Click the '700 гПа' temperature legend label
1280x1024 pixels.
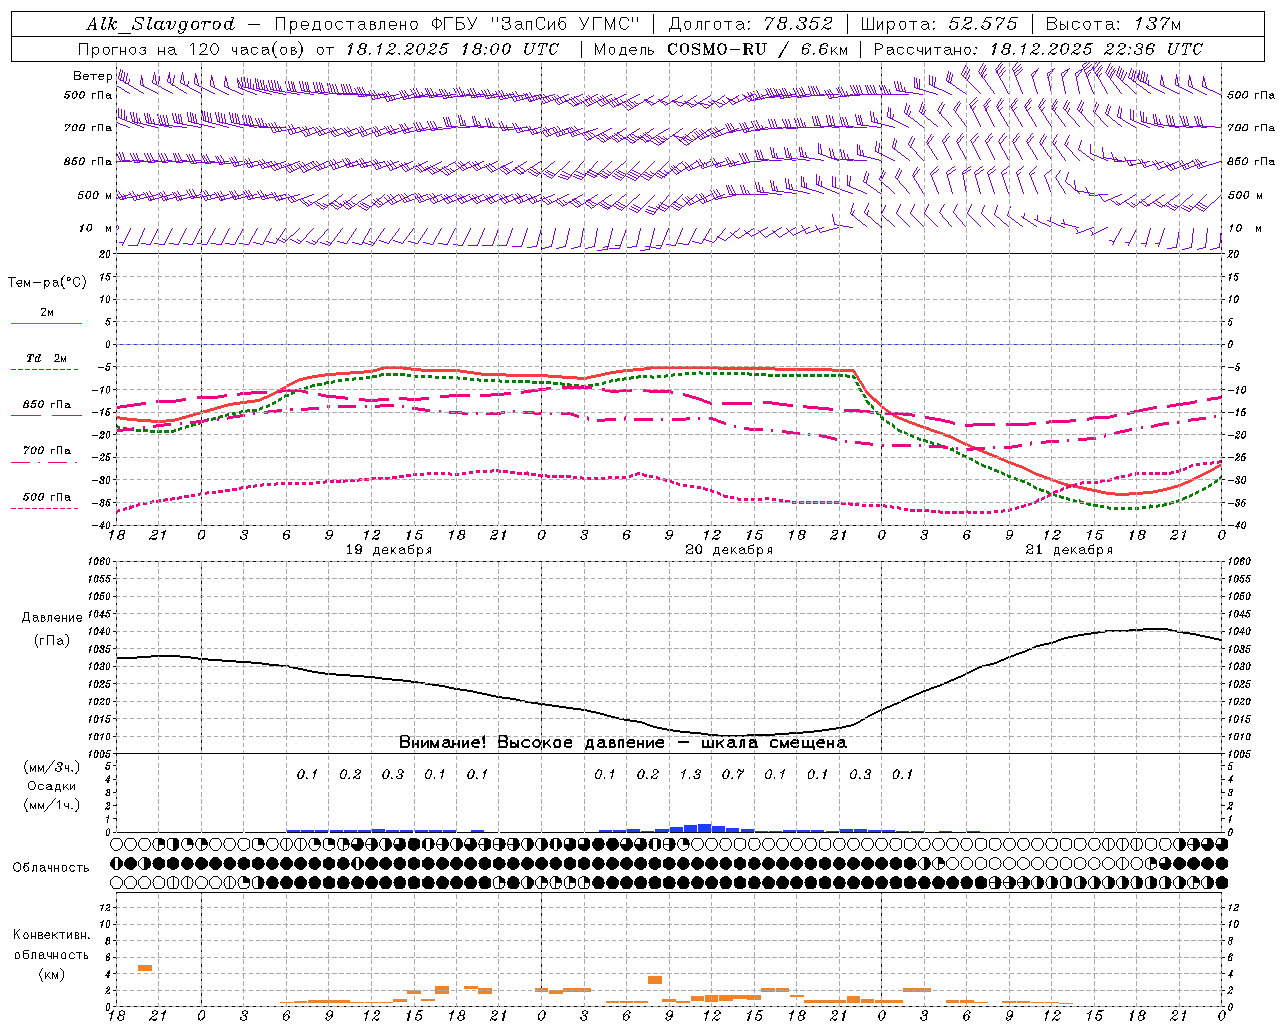pos(47,451)
